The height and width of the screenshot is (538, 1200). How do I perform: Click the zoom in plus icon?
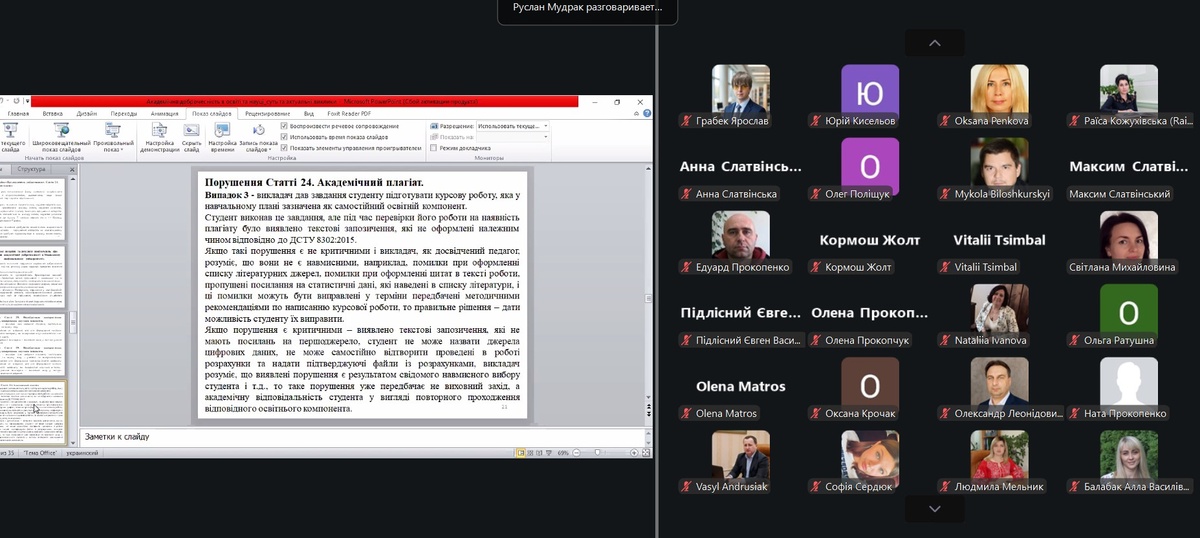[x=634, y=453]
